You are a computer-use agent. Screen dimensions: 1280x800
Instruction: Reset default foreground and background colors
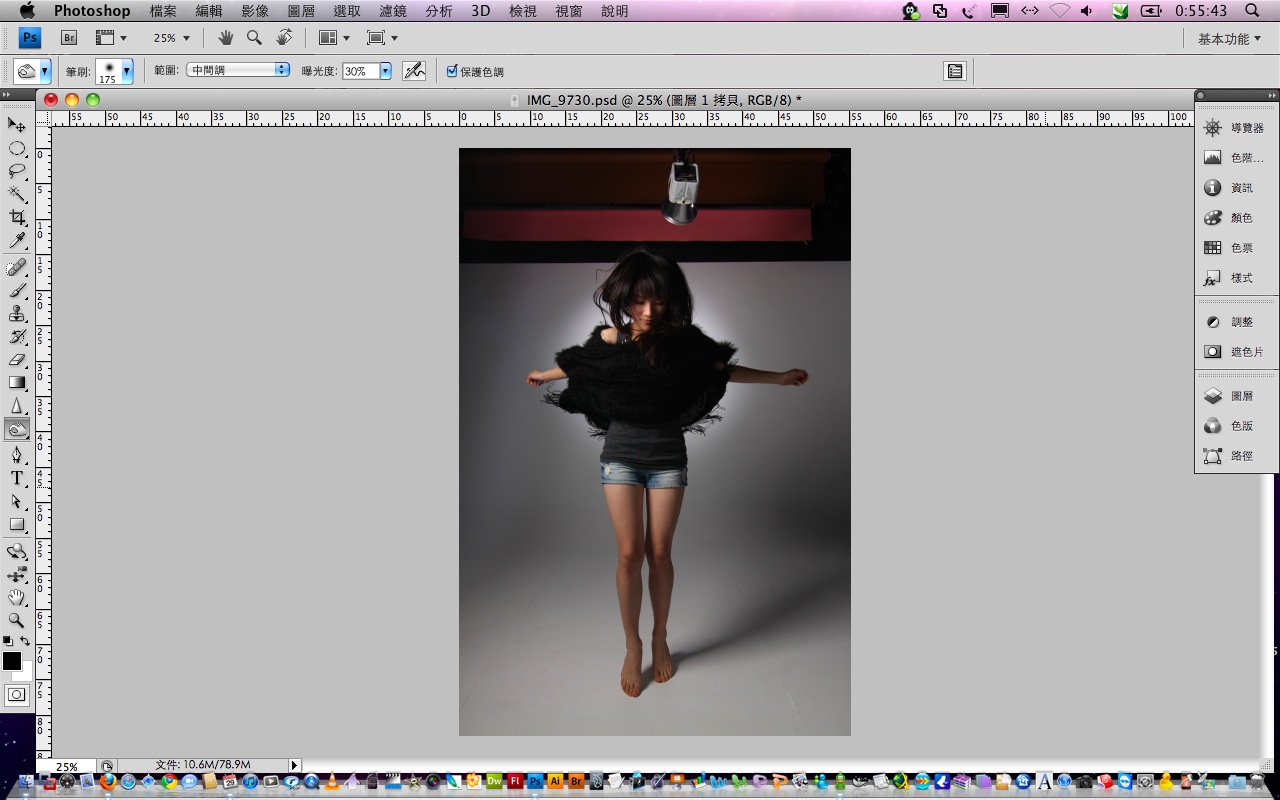click(8, 641)
